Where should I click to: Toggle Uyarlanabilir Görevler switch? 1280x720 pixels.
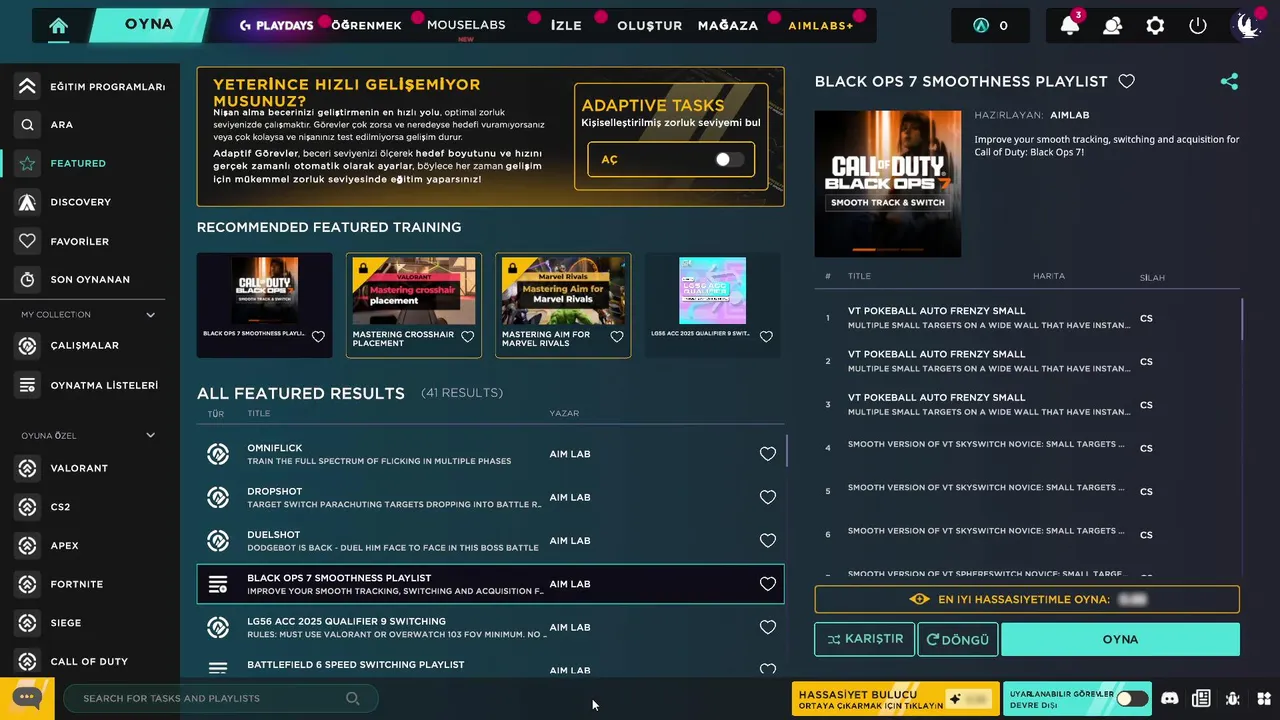(1132, 699)
